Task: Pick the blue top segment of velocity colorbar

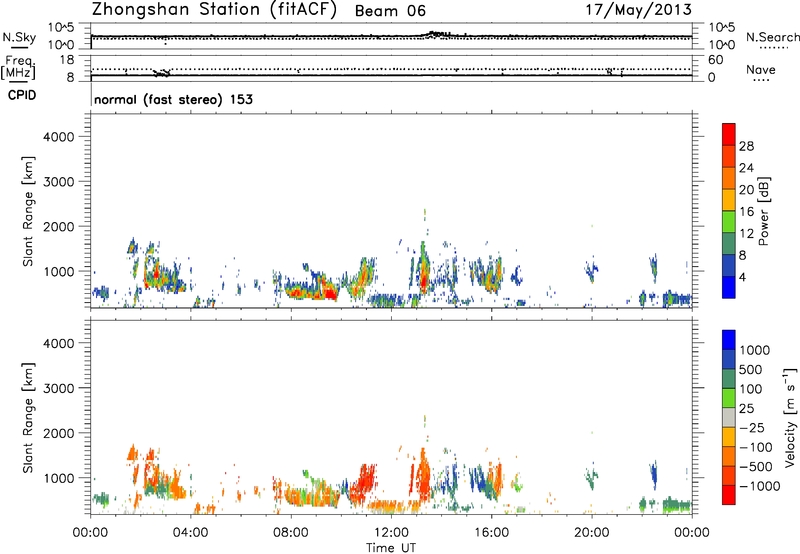Action: coord(729,340)
